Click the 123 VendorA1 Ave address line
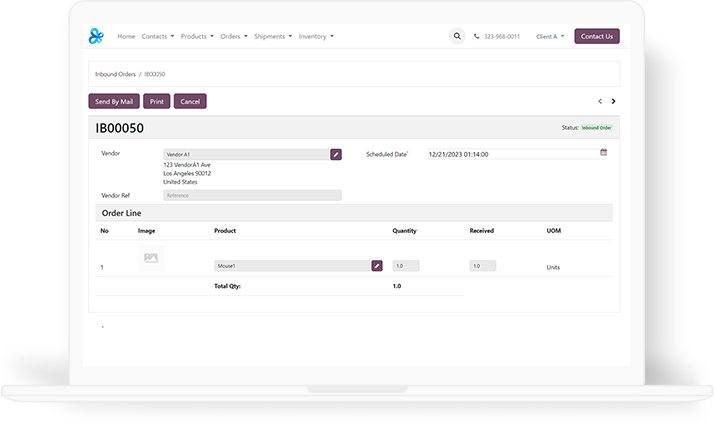The image size is (715, 430). [x=187, y=165]
